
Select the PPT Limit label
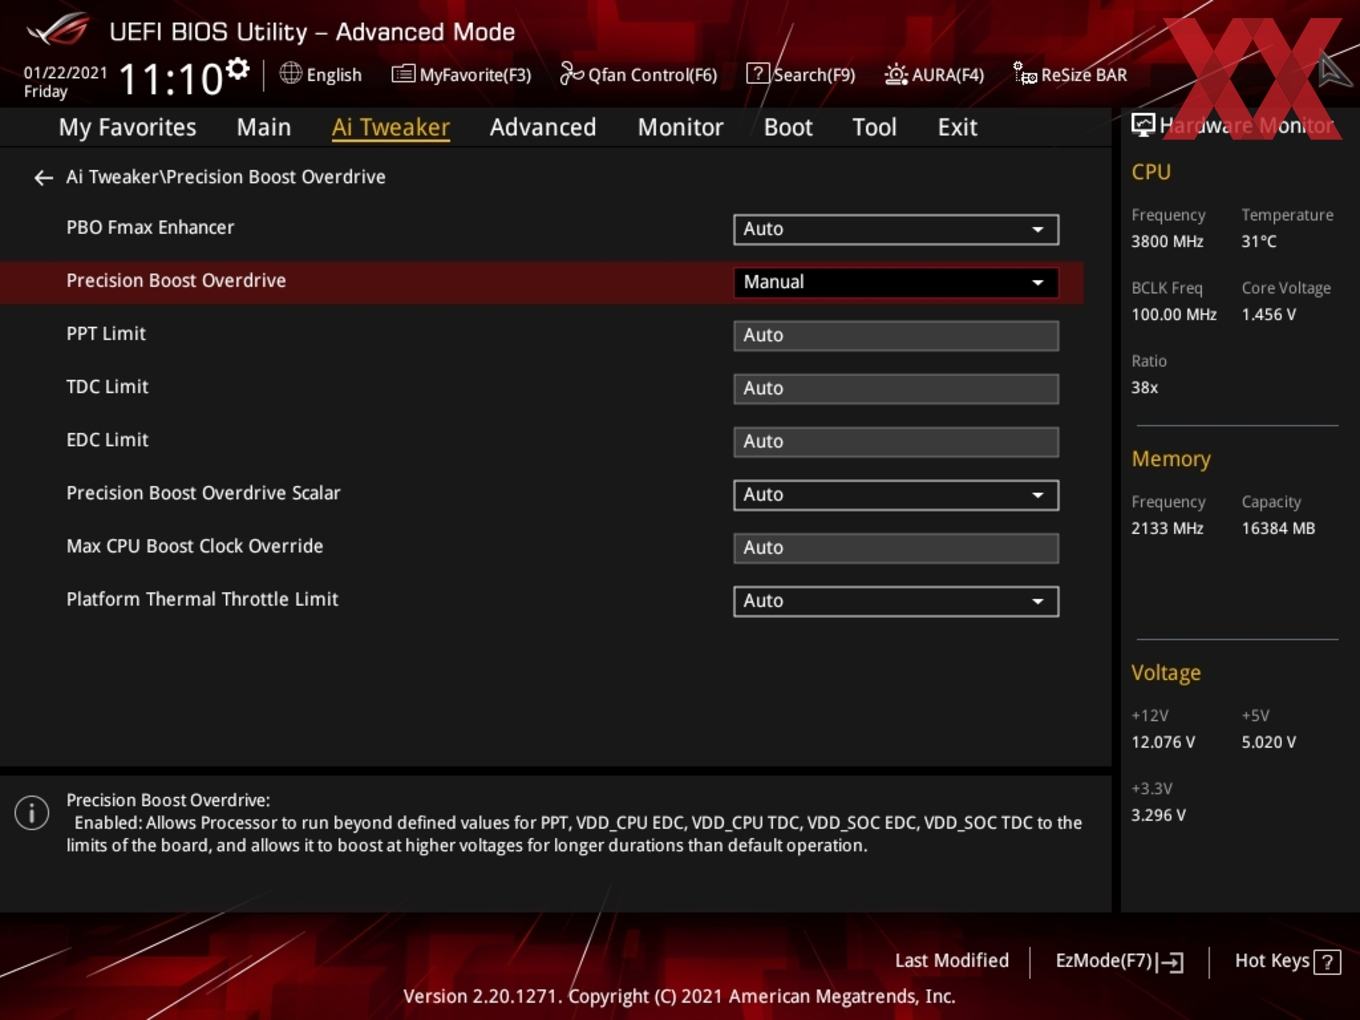pyautogui.click(x=106, y=334)
